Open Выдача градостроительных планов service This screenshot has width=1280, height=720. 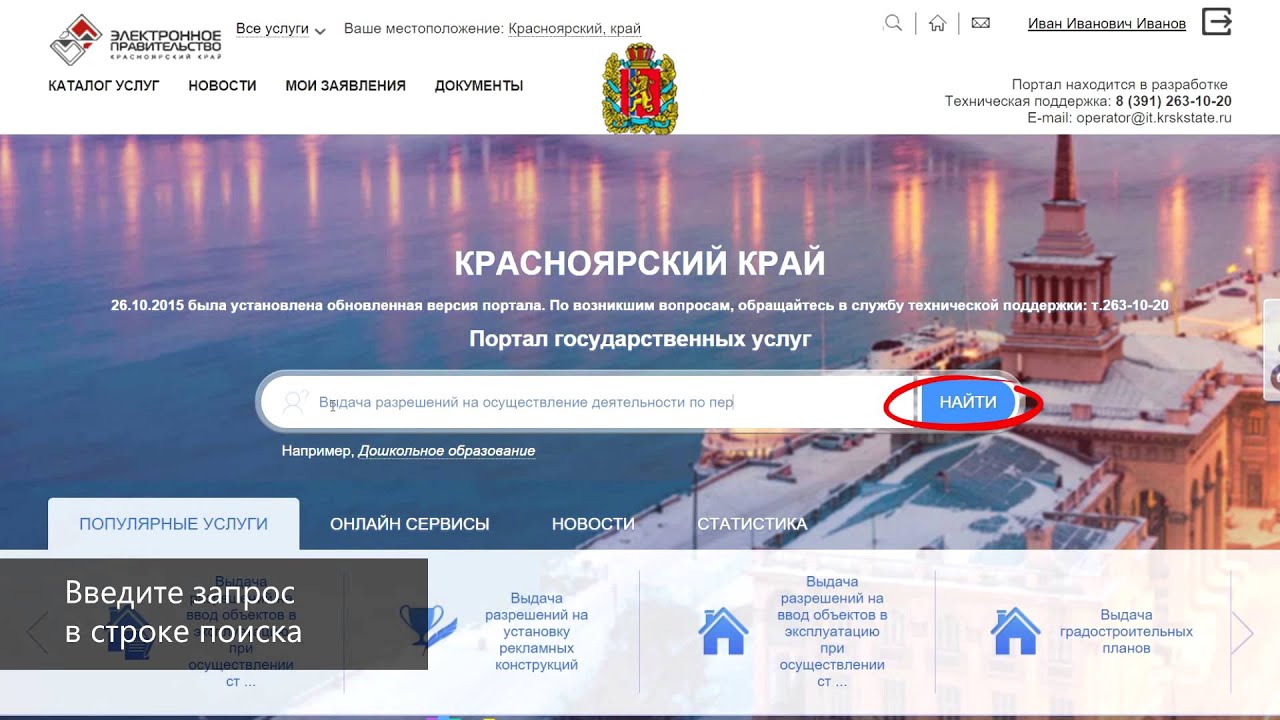coord(1126,632)
